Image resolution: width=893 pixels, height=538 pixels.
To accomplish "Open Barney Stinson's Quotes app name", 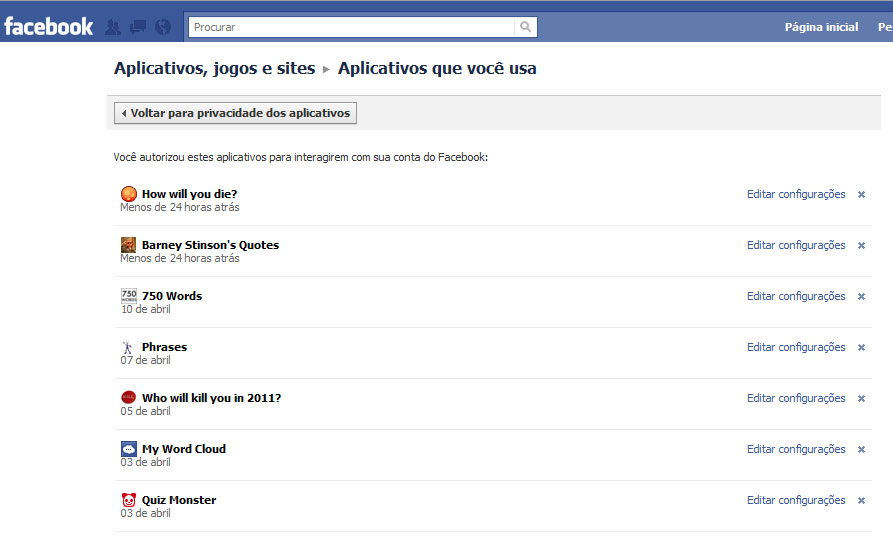I will (x=210, y=245).
